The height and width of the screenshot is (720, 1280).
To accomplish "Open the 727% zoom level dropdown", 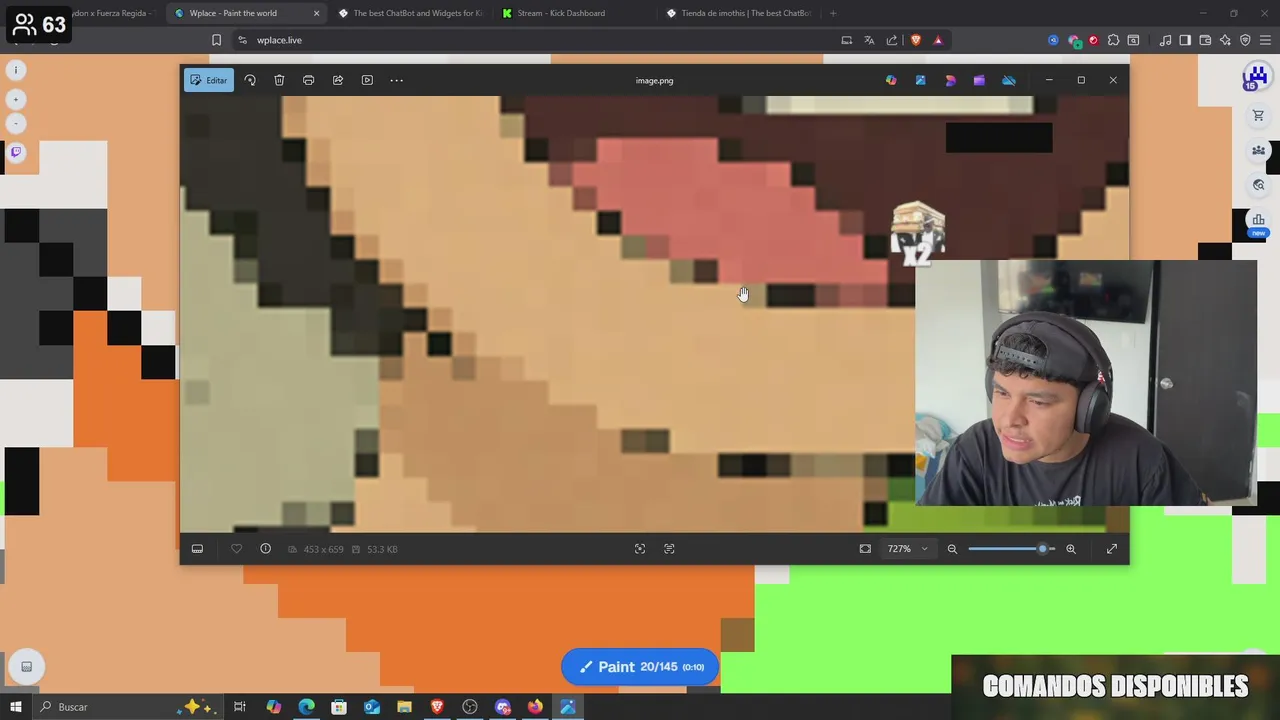I will pos(908,549).
